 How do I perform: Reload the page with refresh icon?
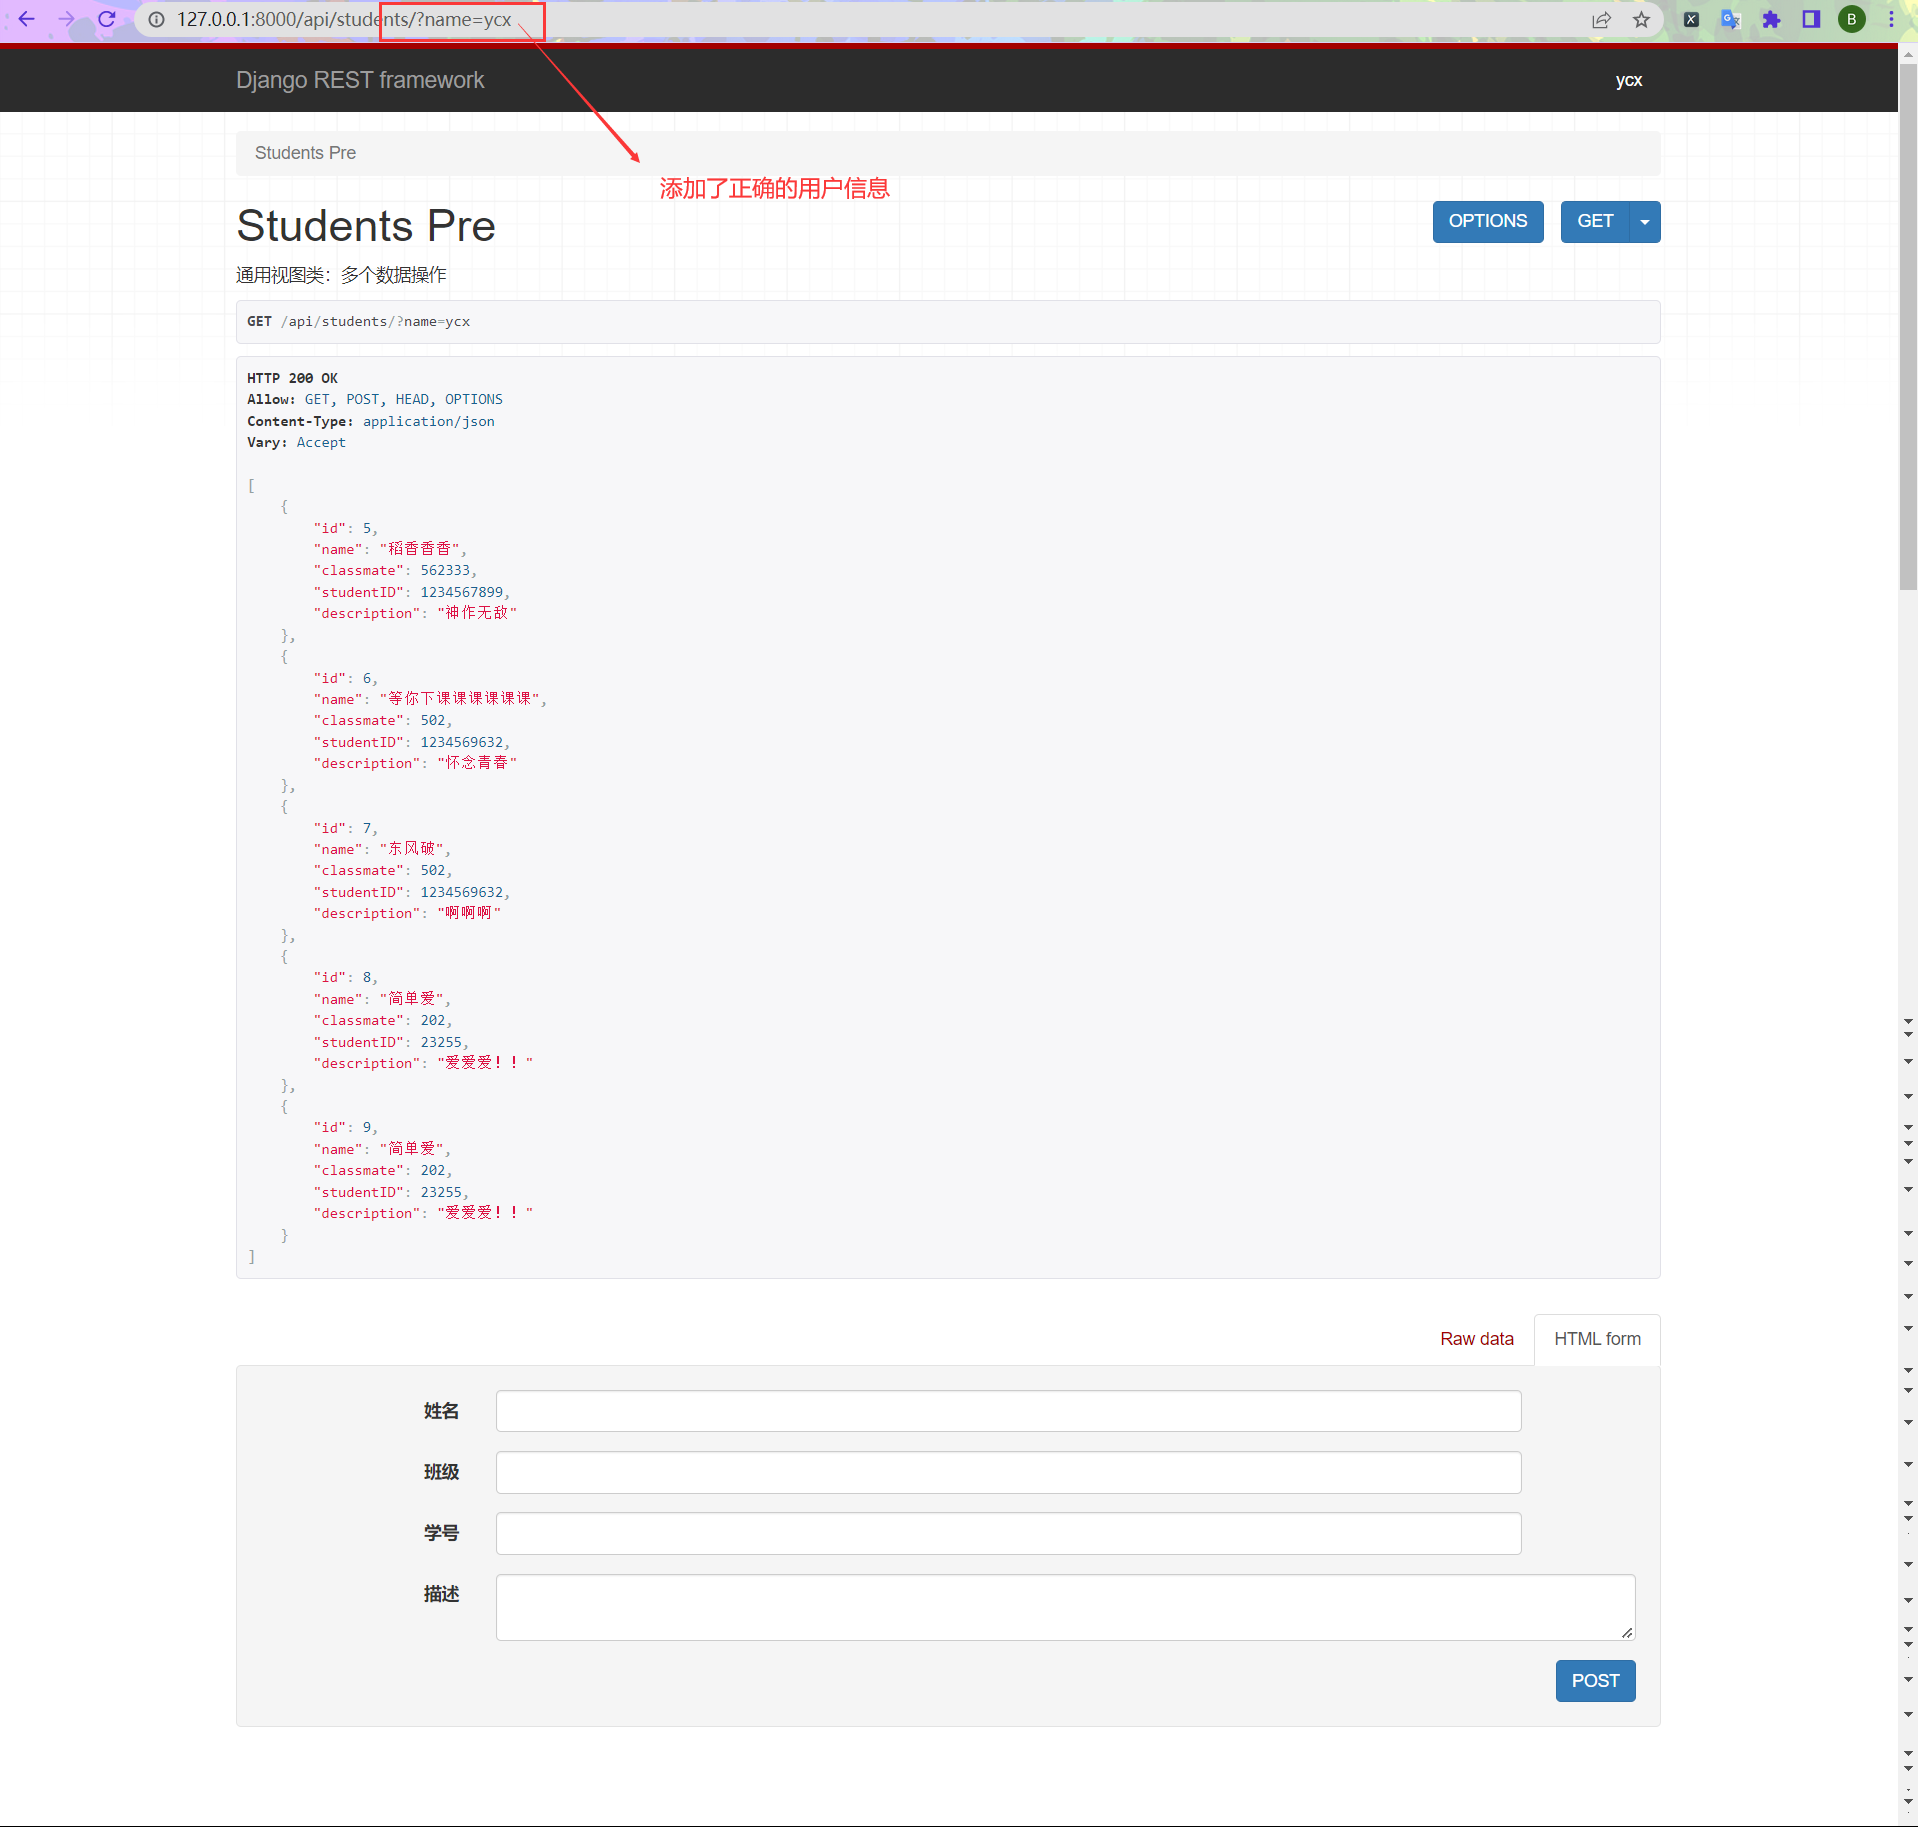tap(106, 19)
